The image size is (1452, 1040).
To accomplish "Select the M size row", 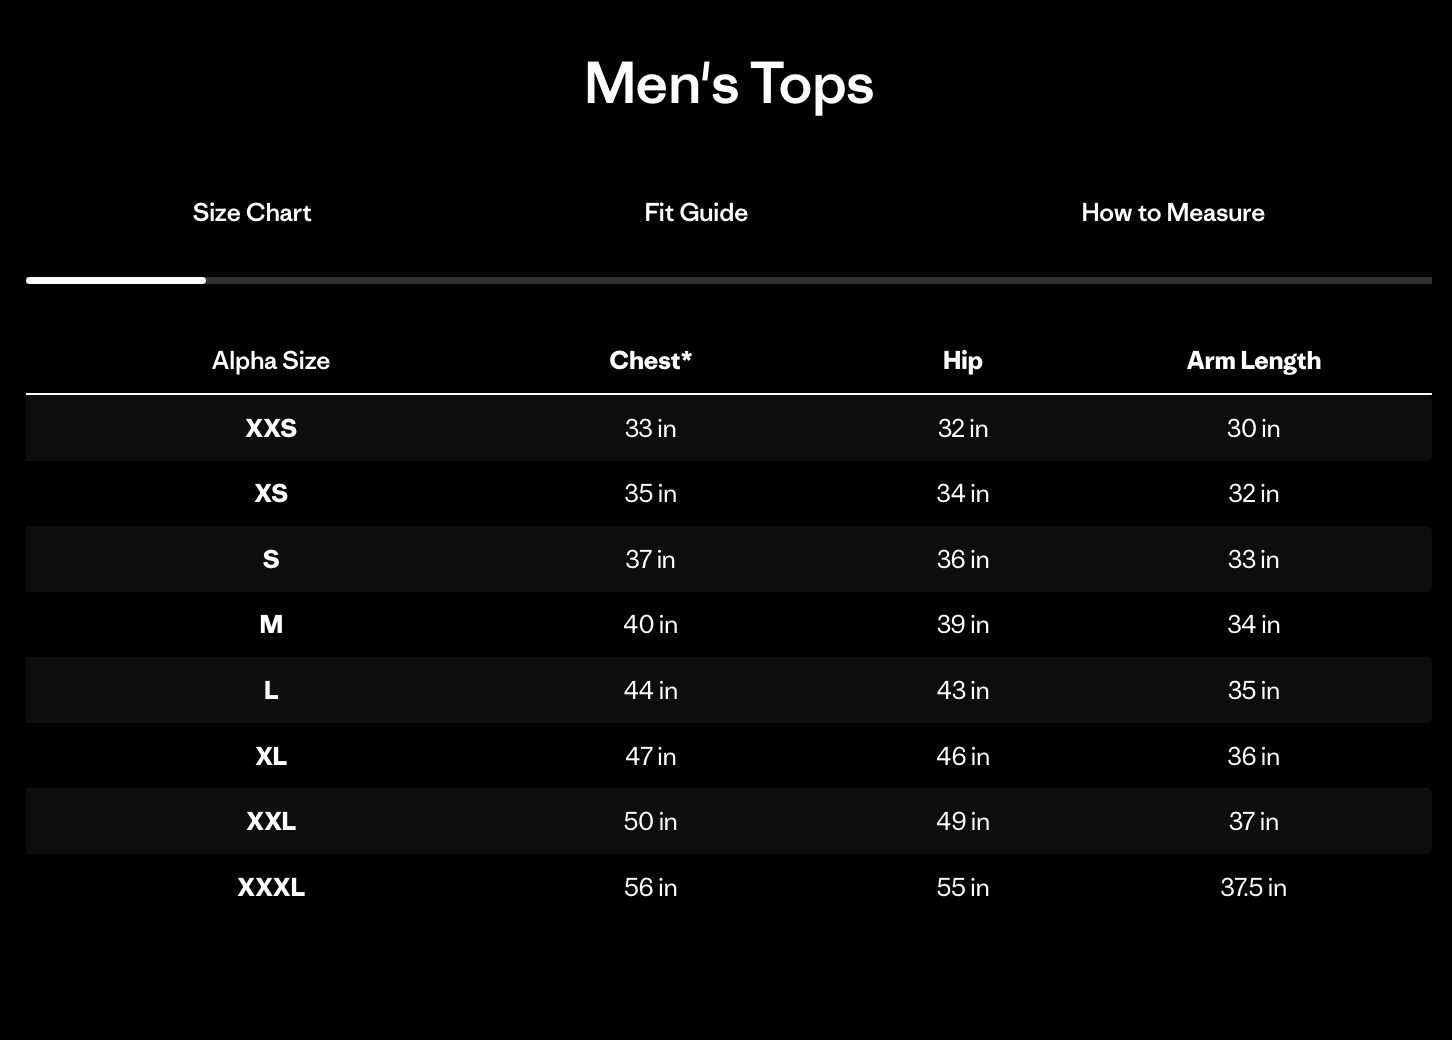I will point(271,624).
